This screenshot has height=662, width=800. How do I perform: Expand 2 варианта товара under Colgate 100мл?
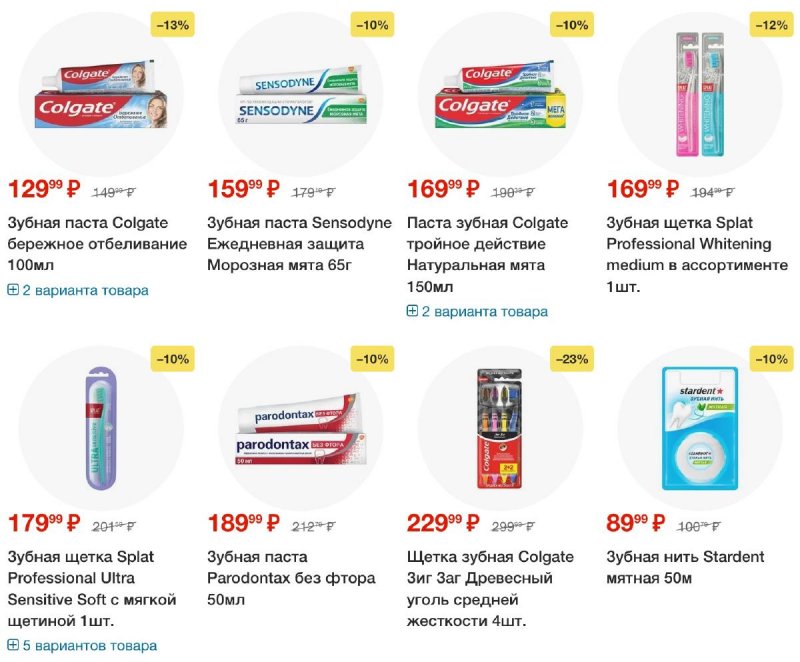click(x=78, y=290)
